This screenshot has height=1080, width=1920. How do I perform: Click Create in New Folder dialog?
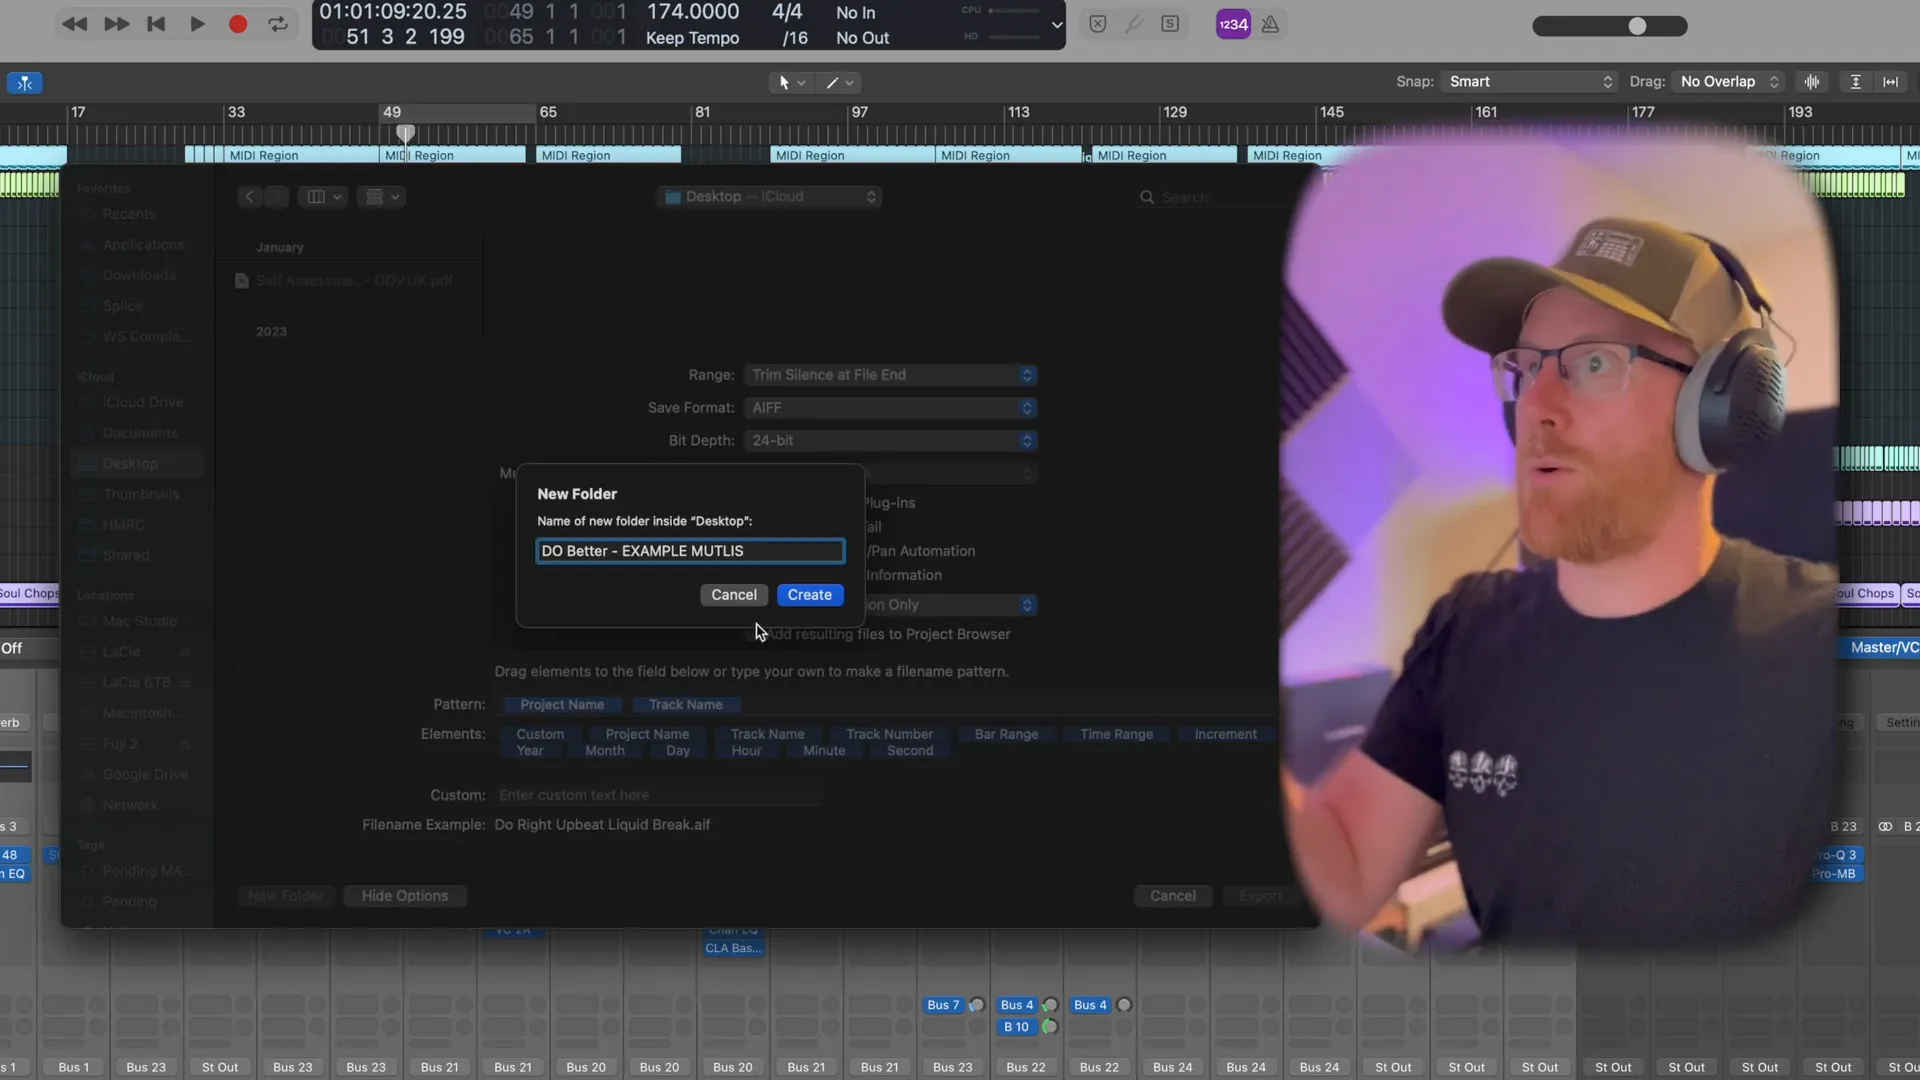point(810,595)
